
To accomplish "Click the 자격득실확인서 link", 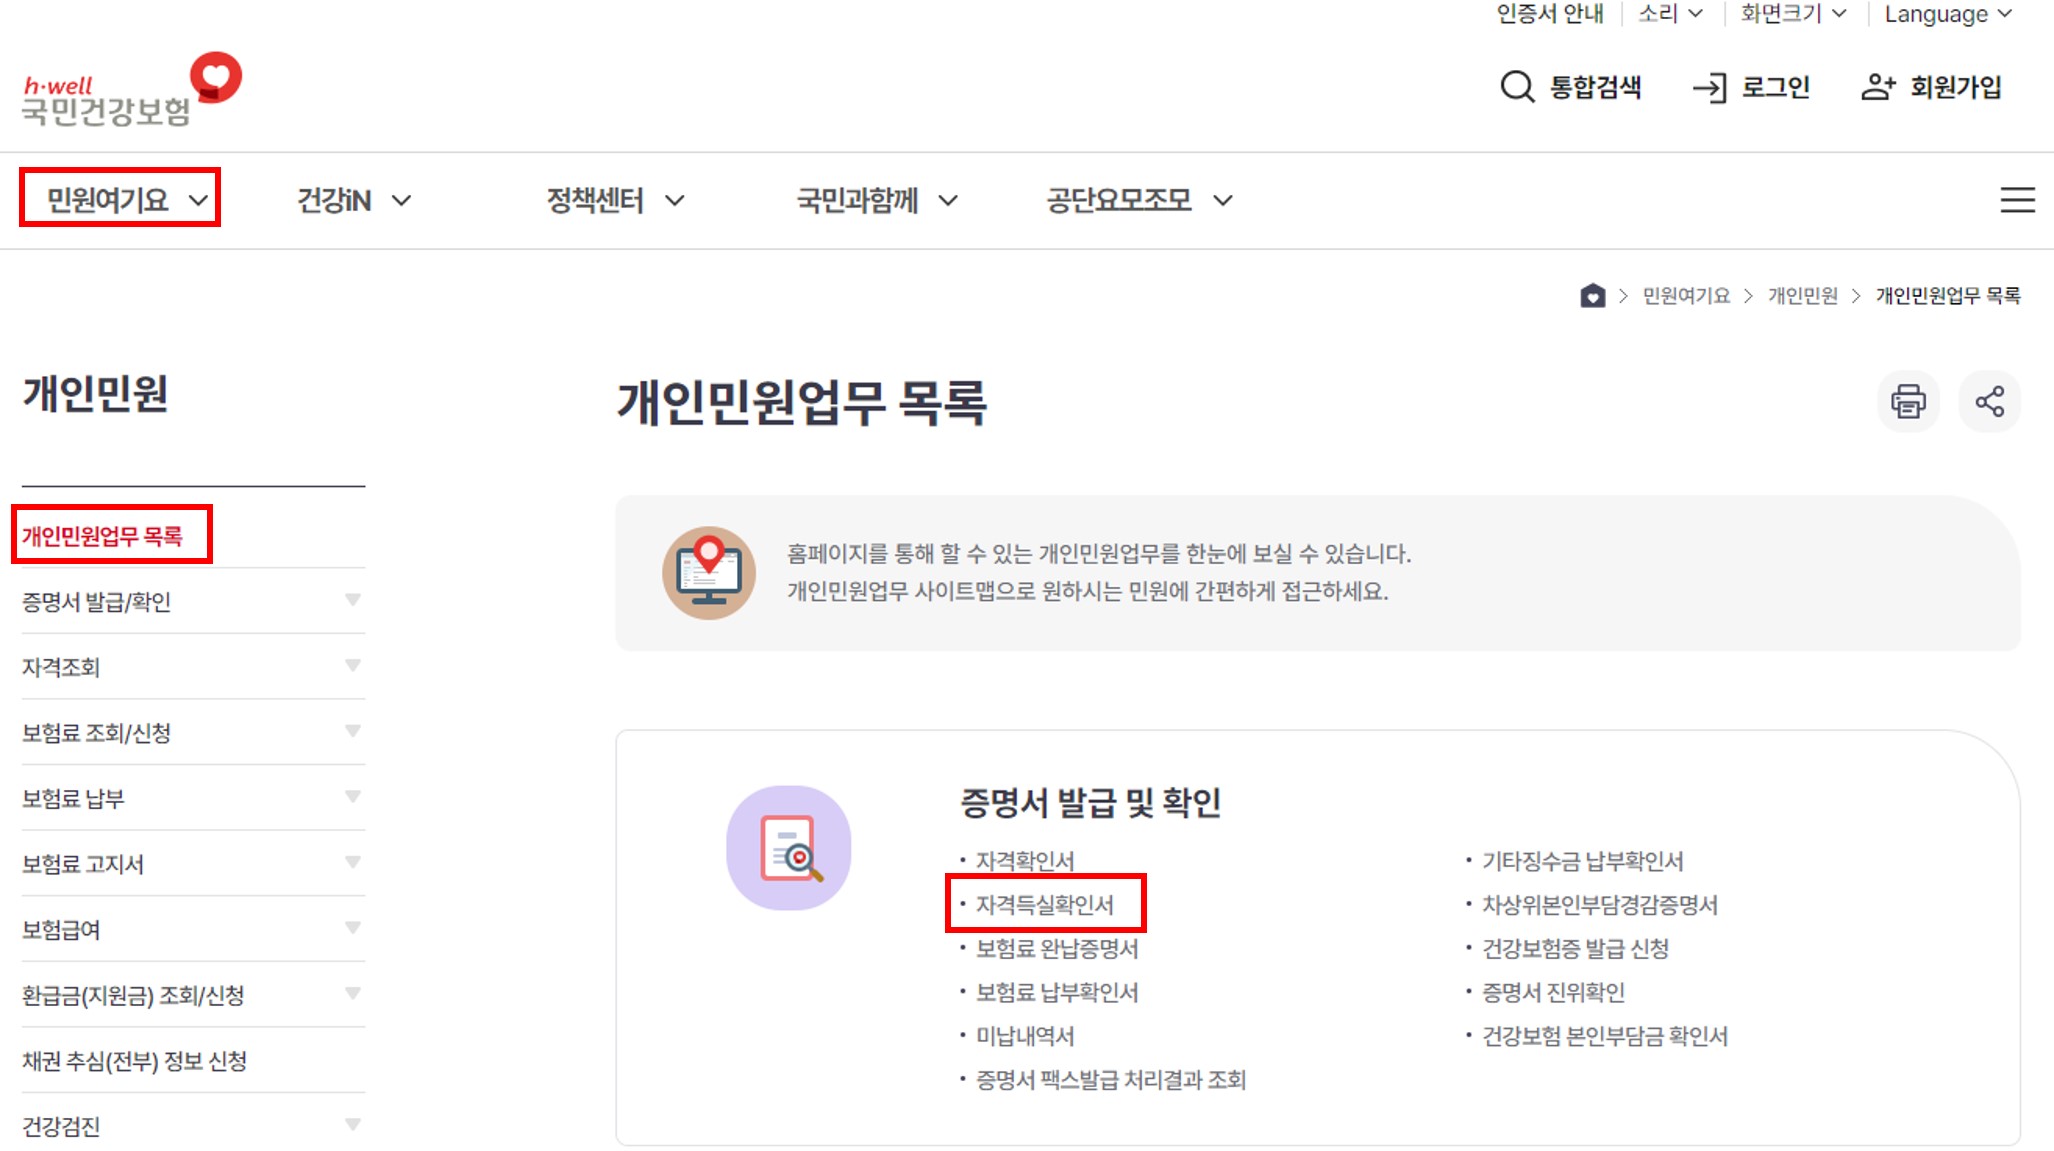I will coord(1044,905).
